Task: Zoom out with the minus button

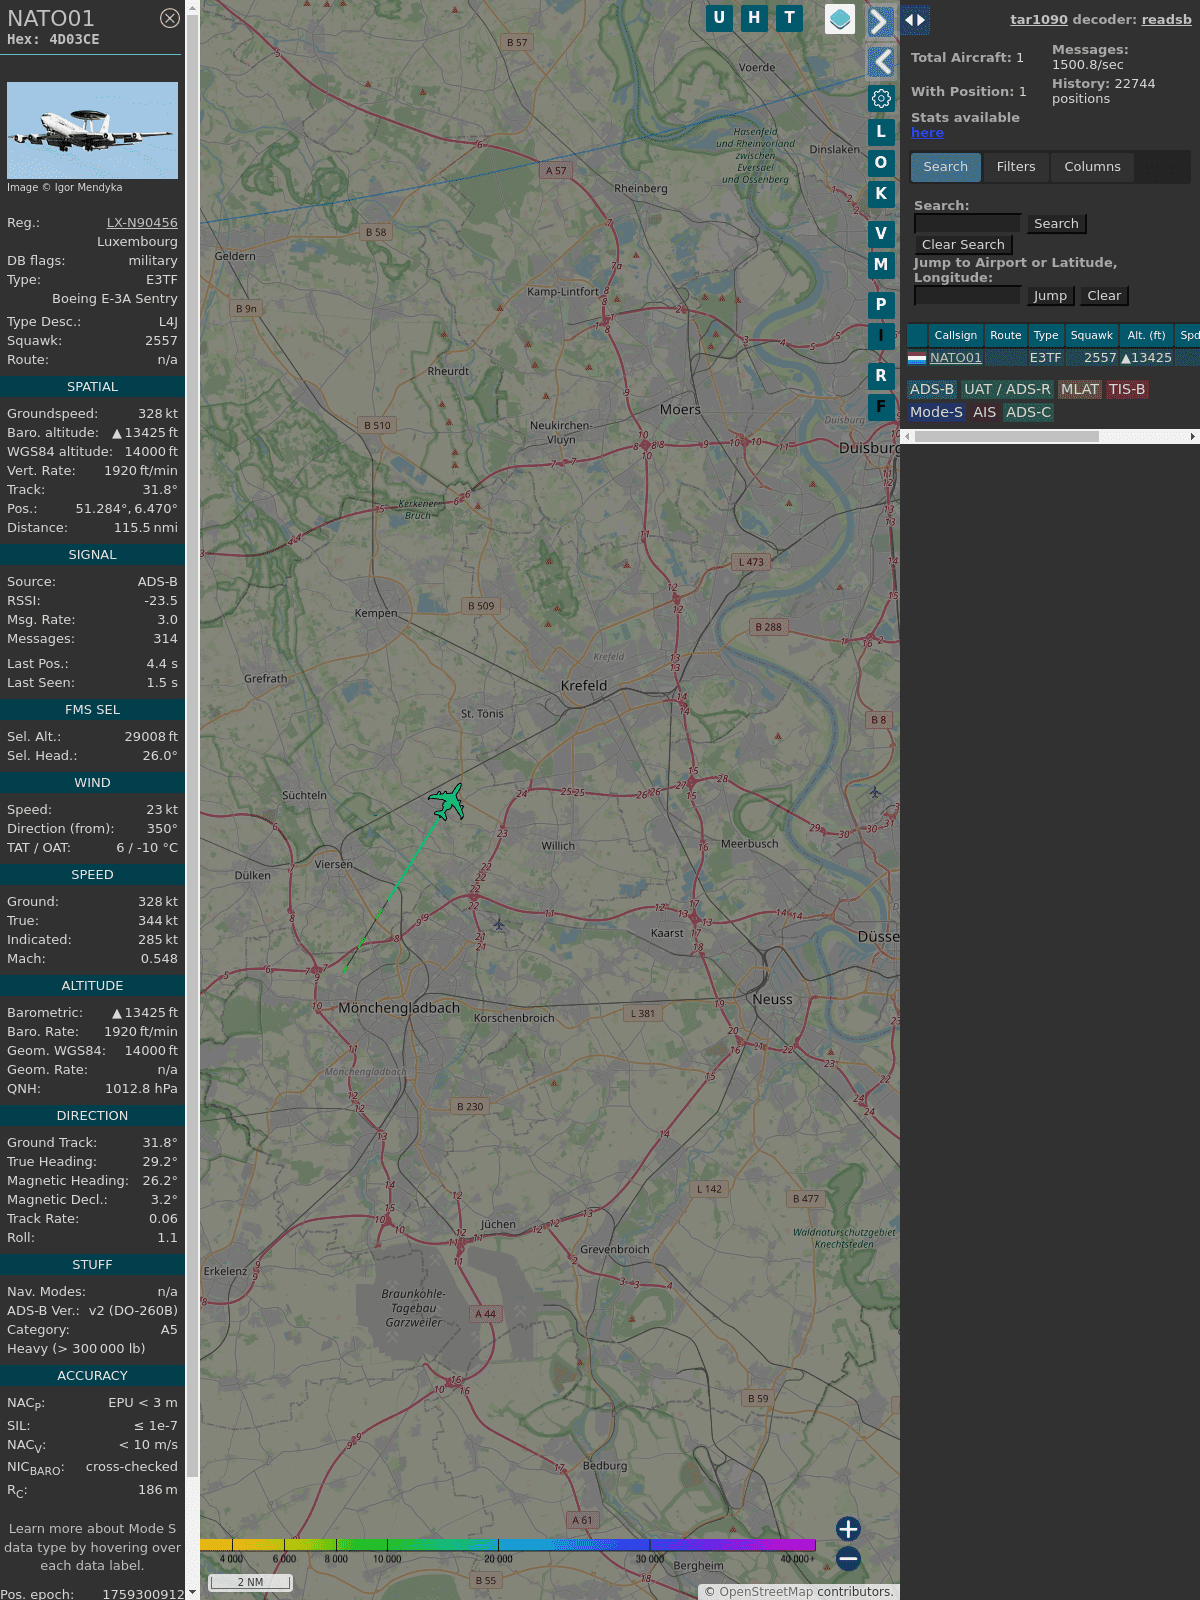Action: coord(848,1558)
